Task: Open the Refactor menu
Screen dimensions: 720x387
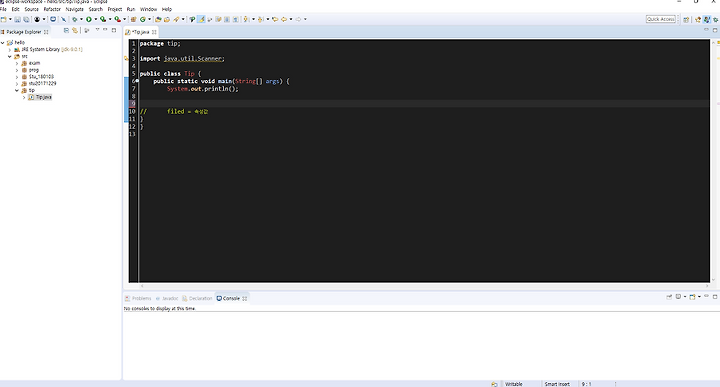Action: (x=52, y=9)
